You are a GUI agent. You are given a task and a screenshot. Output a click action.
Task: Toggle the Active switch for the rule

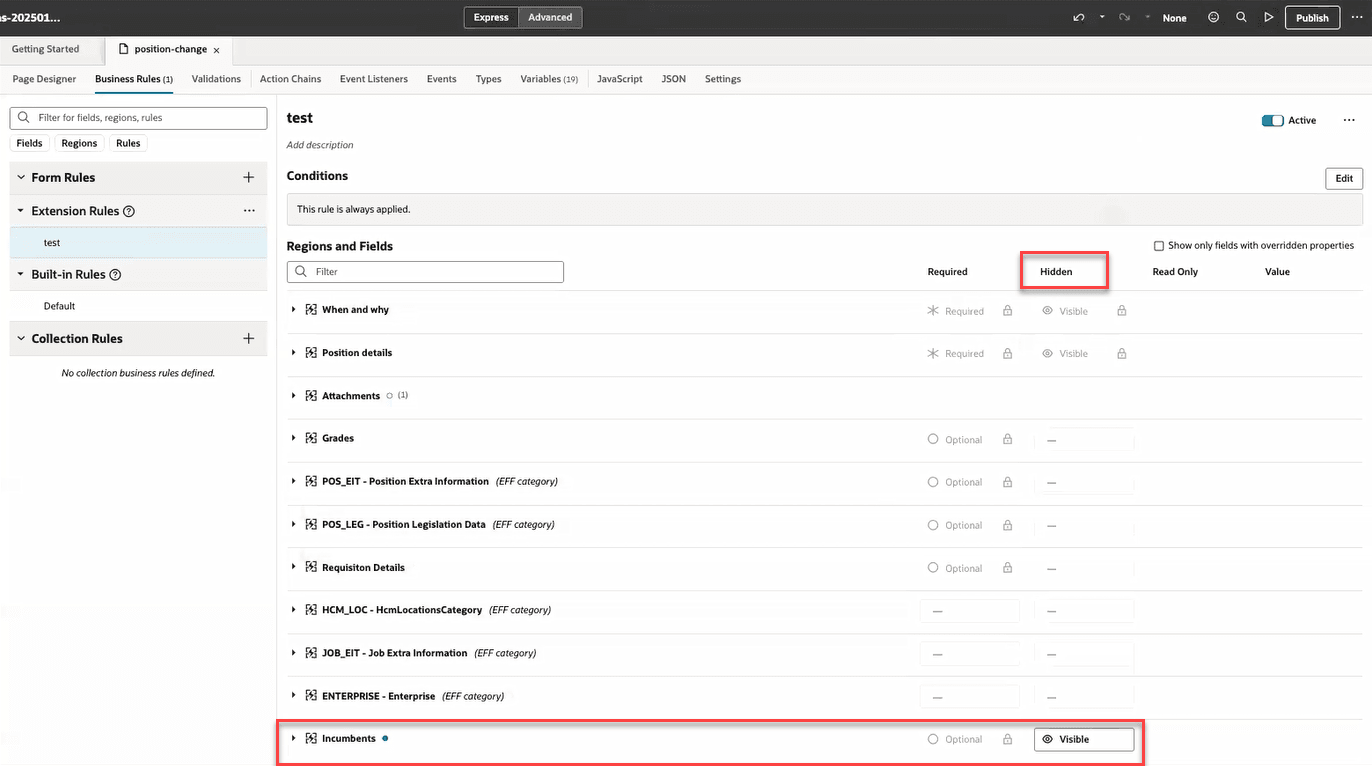click(1272, 120)
